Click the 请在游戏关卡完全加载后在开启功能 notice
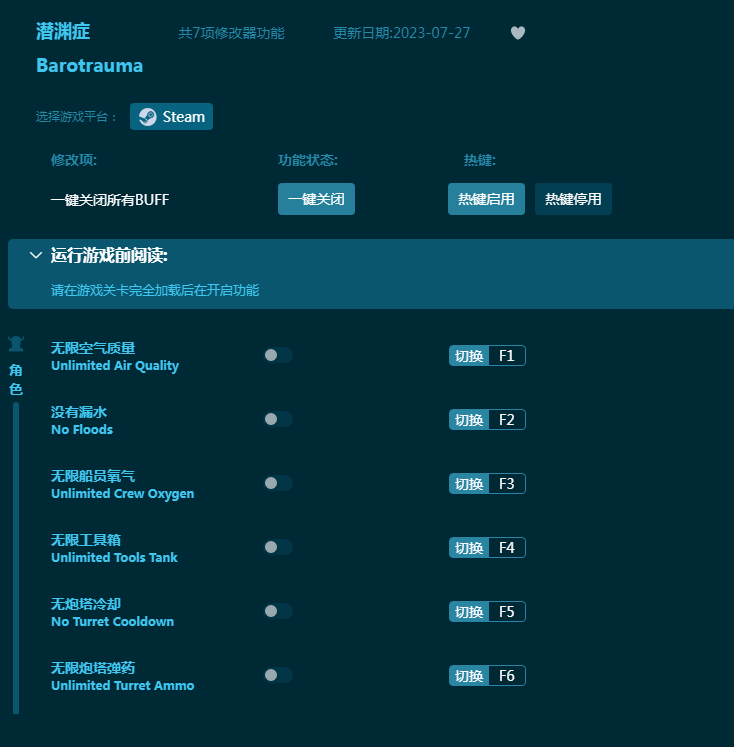The width and height of the screenshot is (734, 747). [x=155, y=290]
